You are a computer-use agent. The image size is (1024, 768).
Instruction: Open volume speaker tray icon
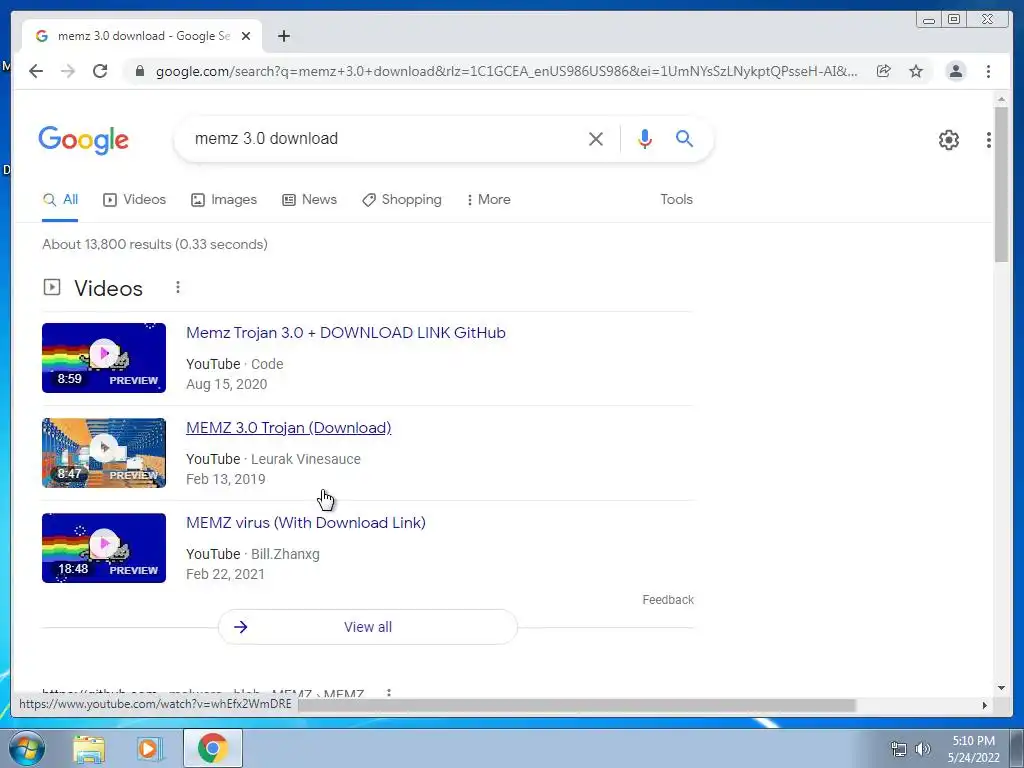tap(922, 749)
